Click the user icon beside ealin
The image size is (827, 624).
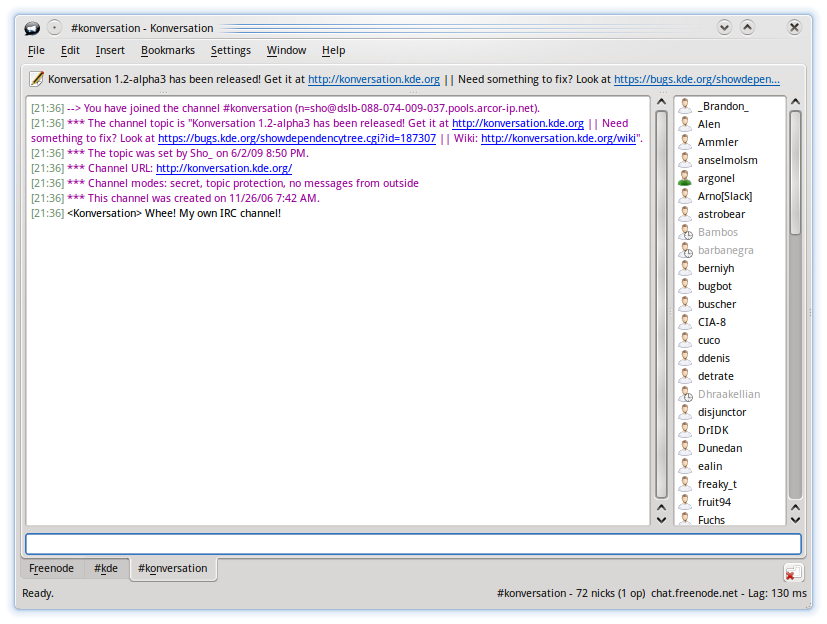click(x=685, y=466)
